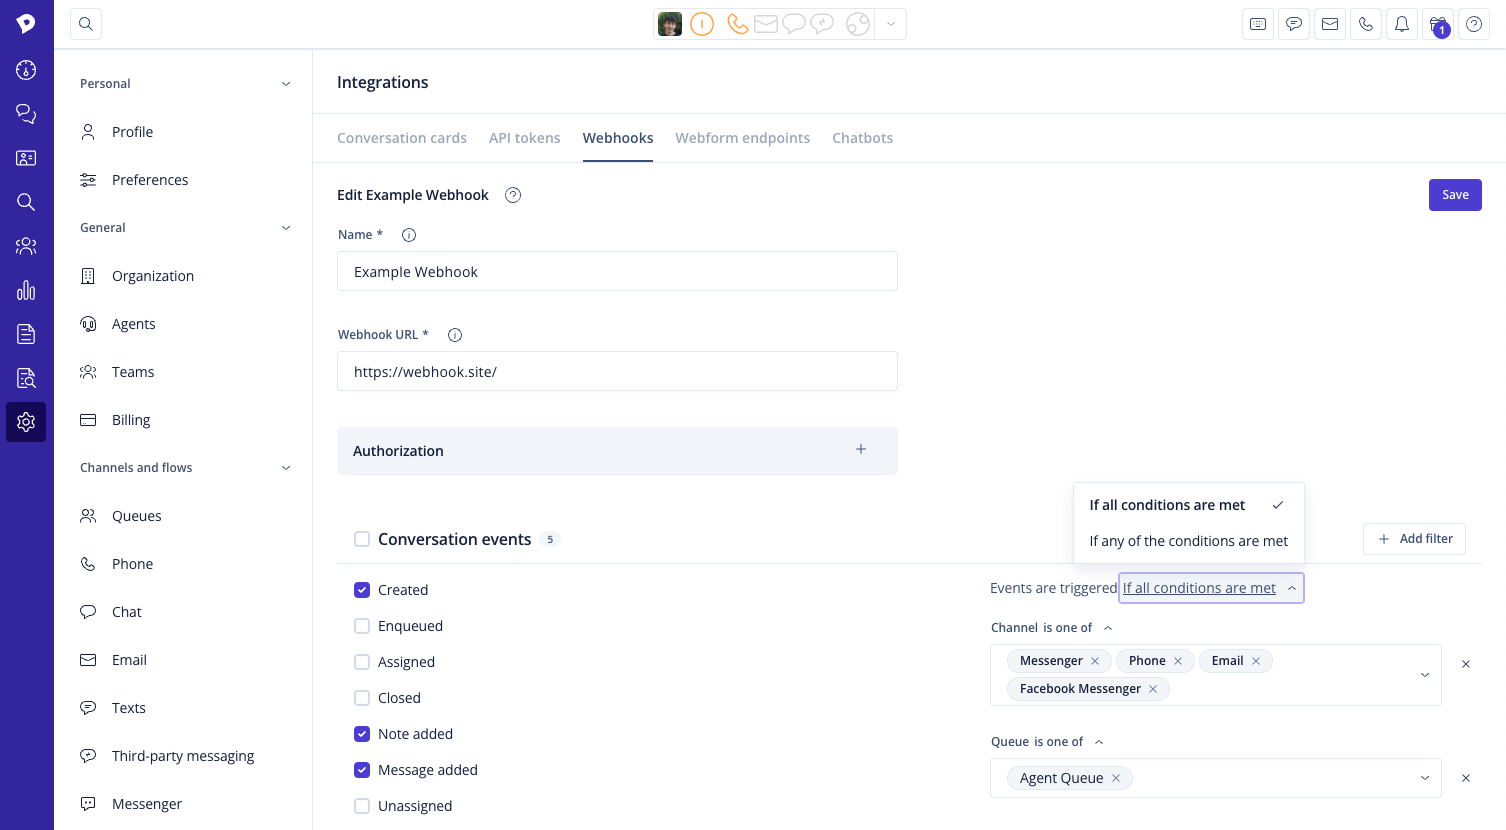The width and height of the screenshot is (1506, 830).
Task: Expand the Authorization section
Action: point(860,450)
